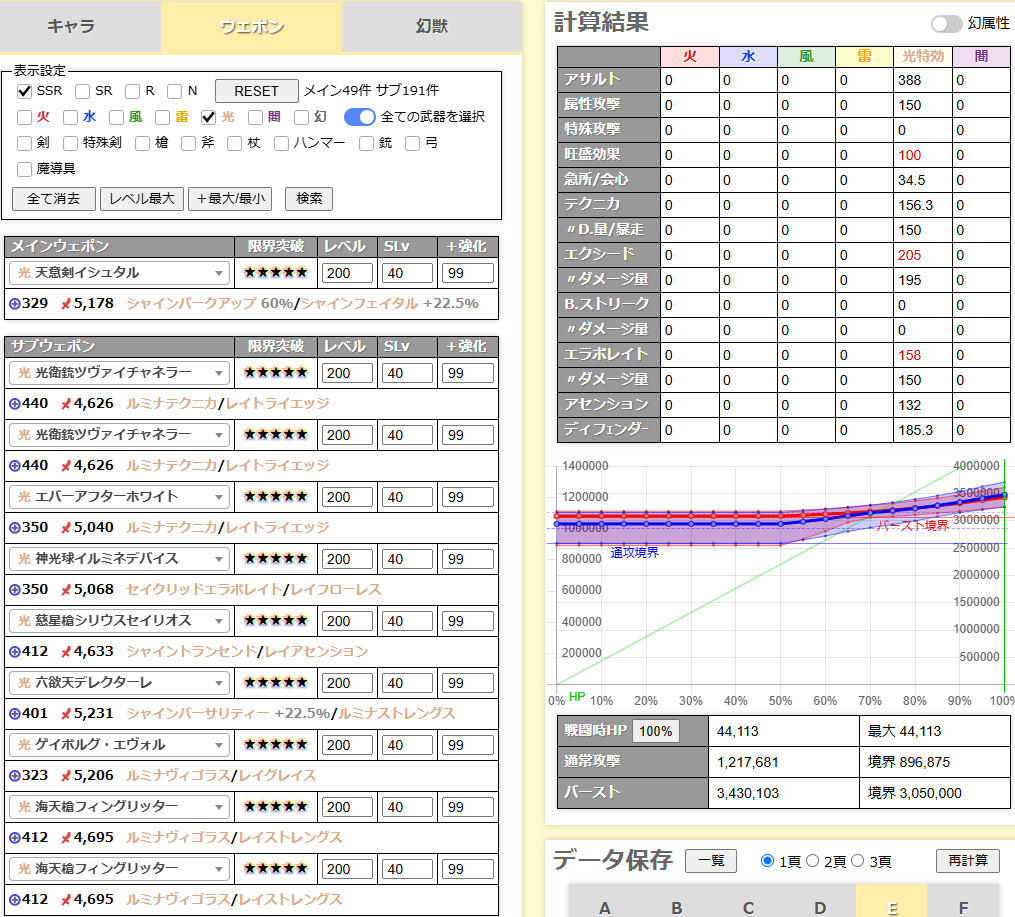
Task: Open the 幻獣 tab
Action: tap(431, 26)
